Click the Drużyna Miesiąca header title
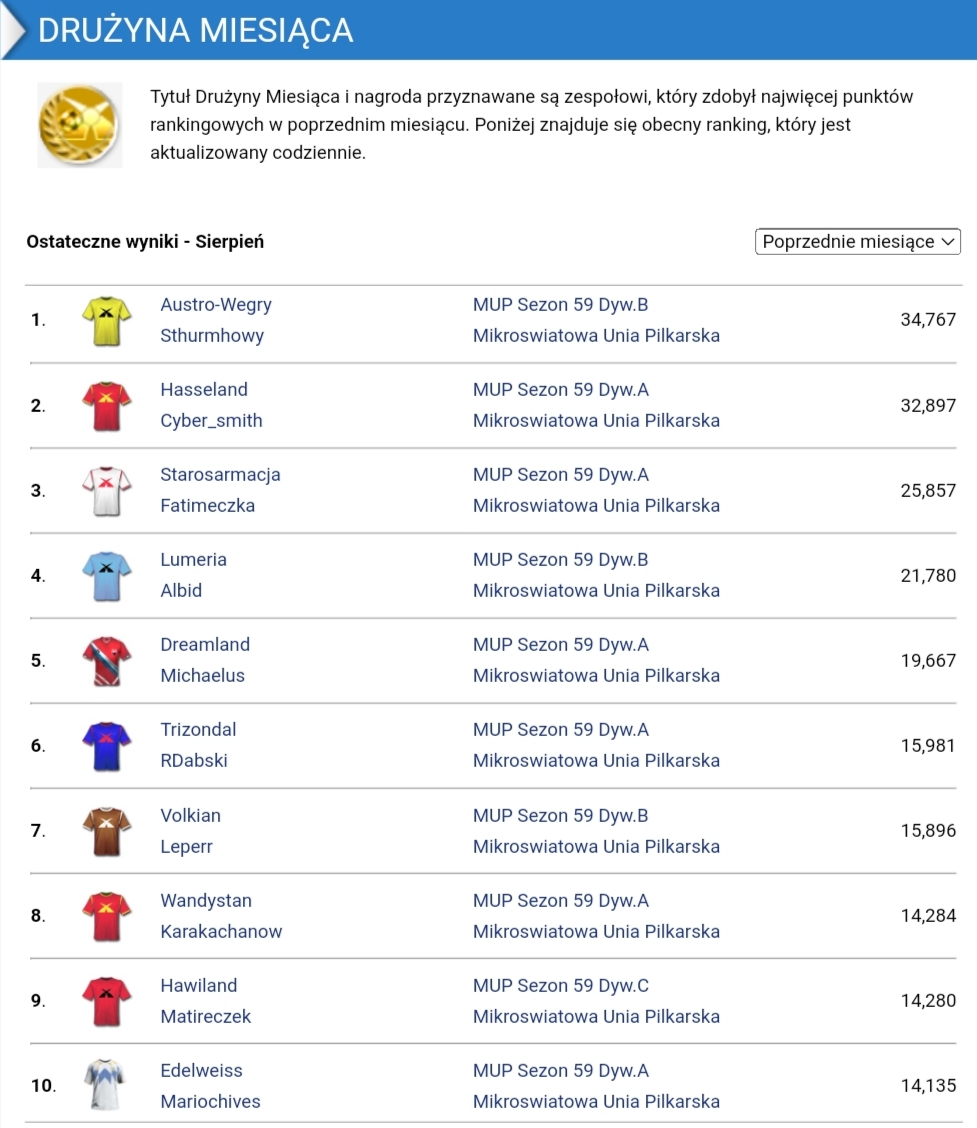The width and height of the screenshot is (977, 1128). point(196,30)
